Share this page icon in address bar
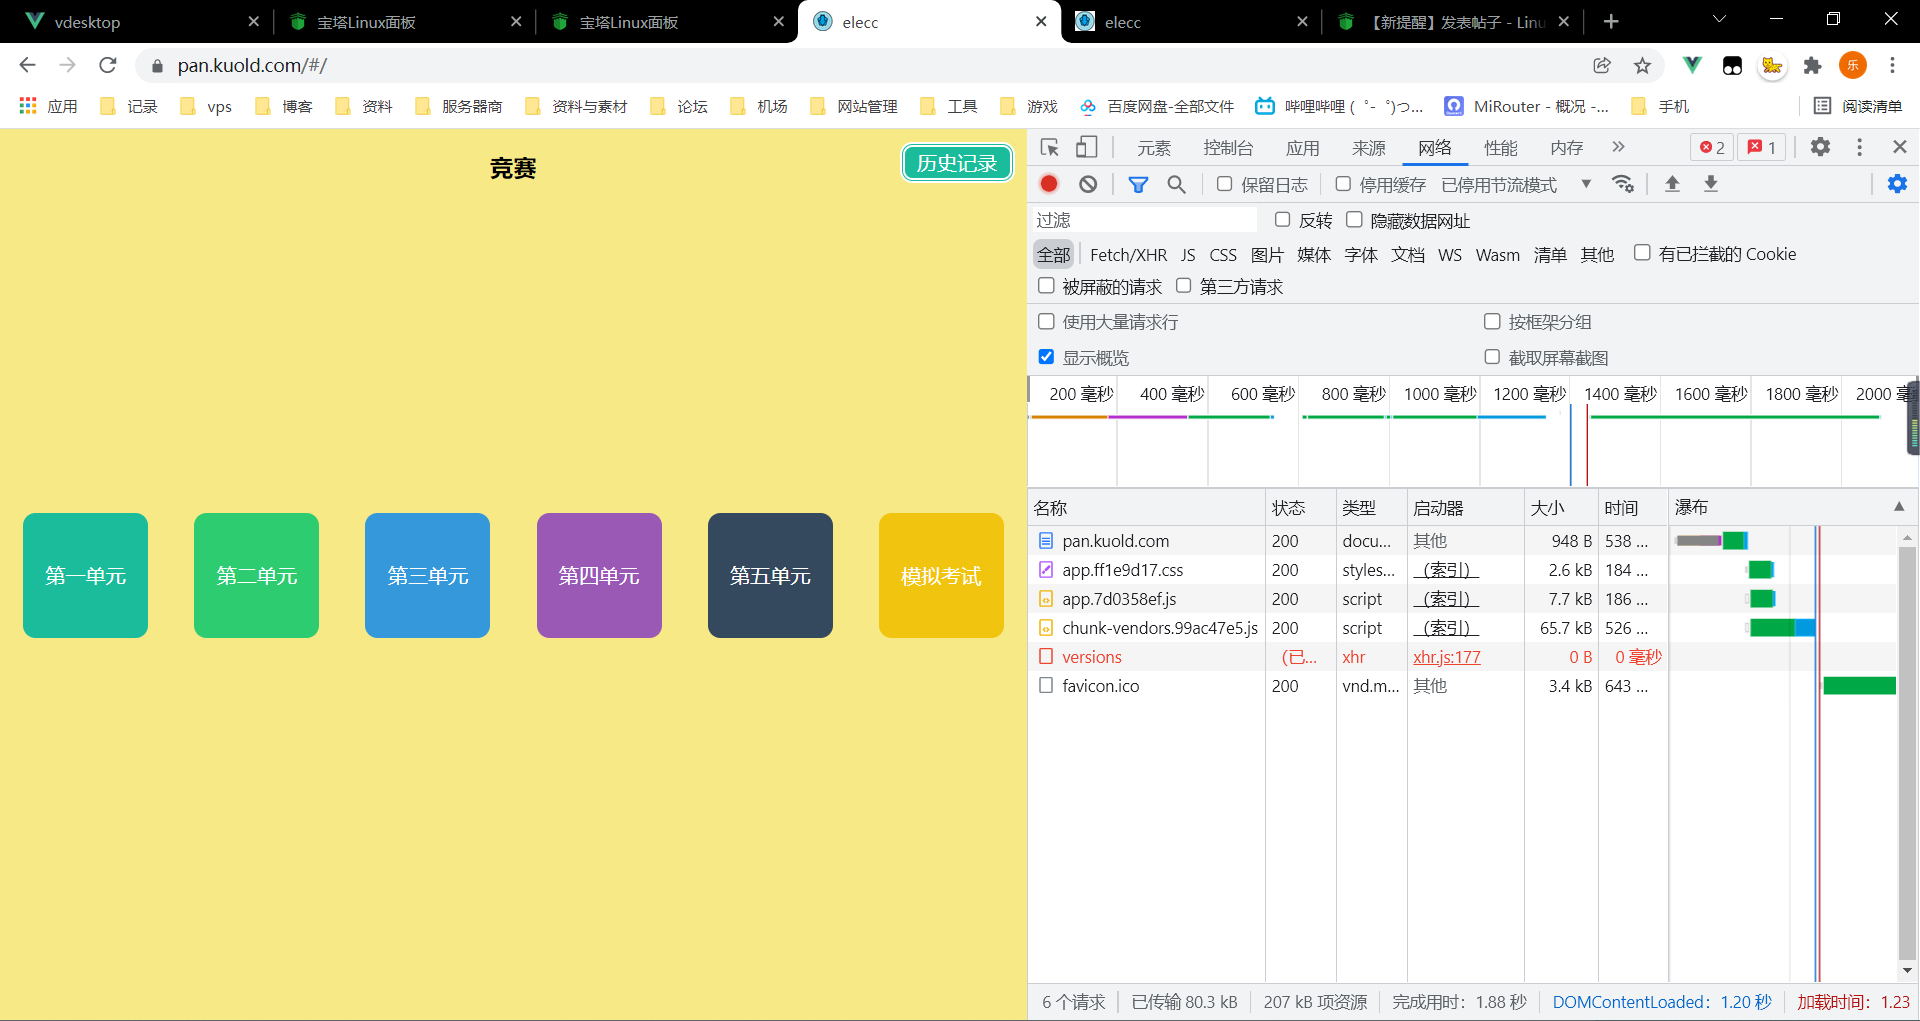 click(1602, 65)
